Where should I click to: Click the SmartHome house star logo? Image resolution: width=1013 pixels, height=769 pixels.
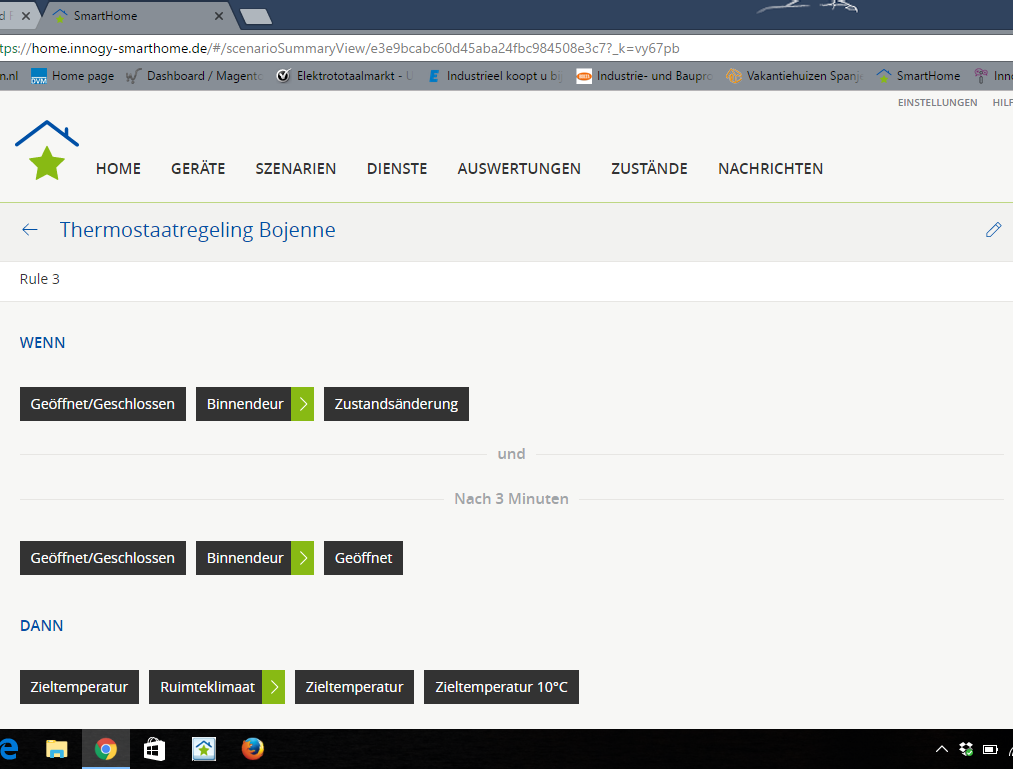(x=46, y=151)
